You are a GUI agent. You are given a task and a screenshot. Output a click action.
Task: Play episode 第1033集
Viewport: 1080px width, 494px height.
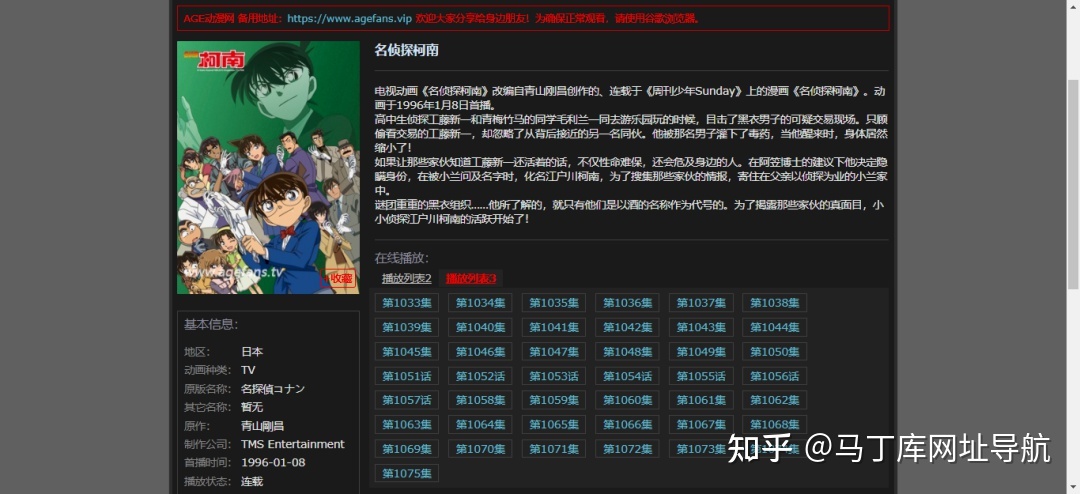click(x=407, y=303)
